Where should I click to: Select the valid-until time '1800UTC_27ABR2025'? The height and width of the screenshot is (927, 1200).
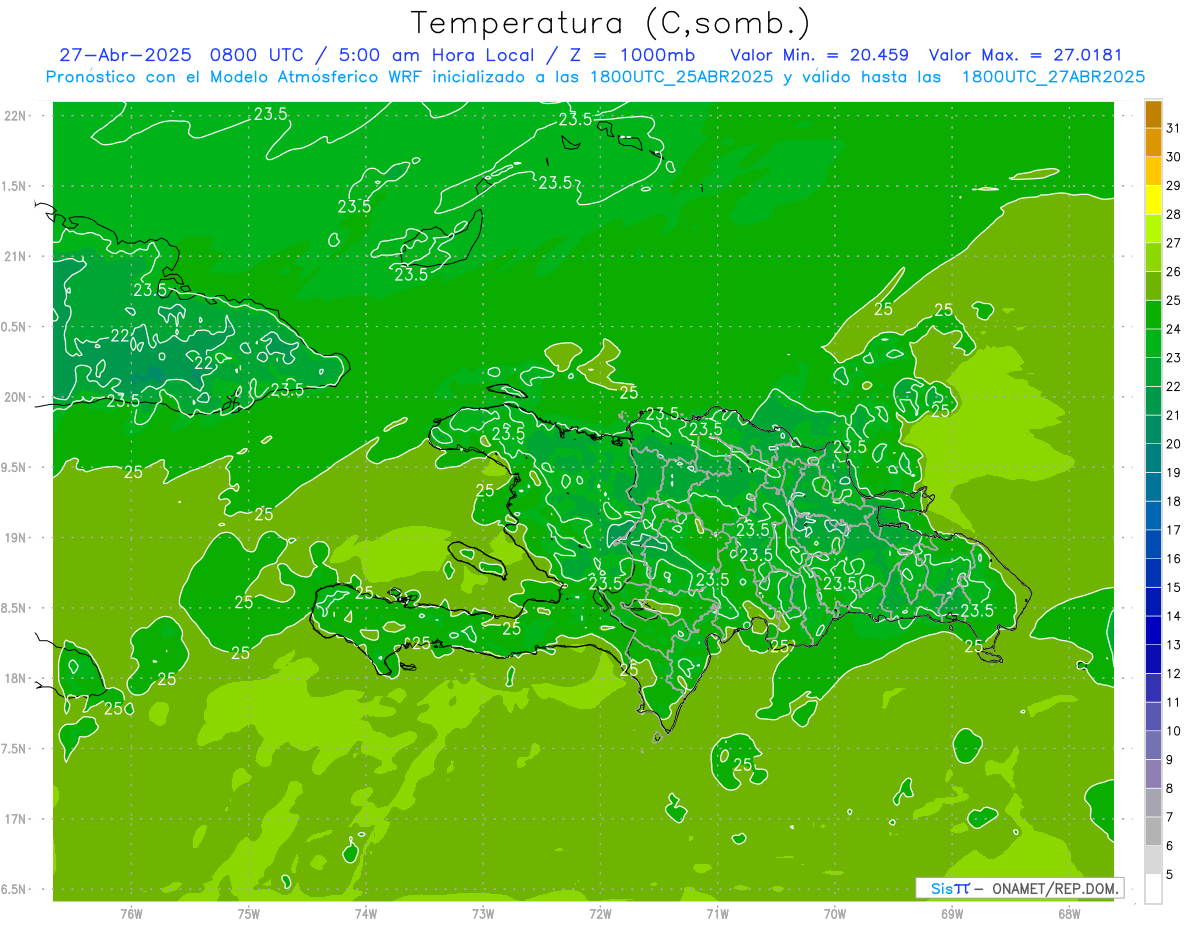click(1053, 77)
